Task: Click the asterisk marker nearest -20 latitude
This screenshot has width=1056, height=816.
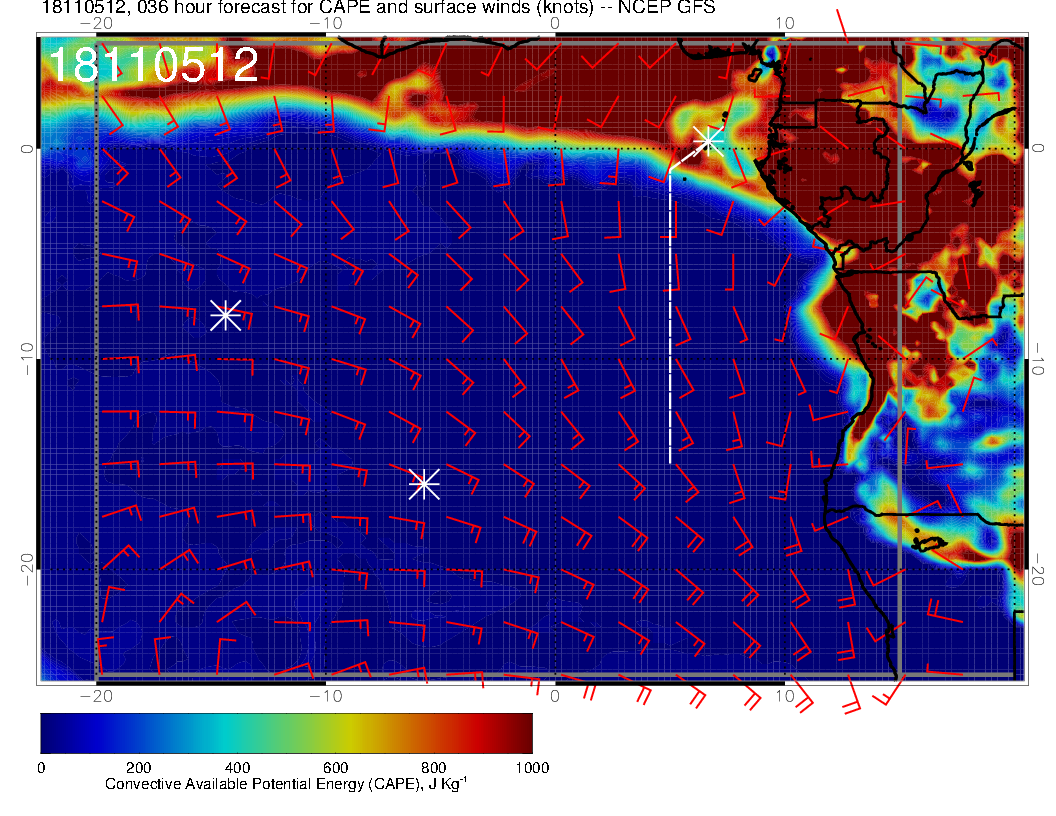Action: click(424, 483)
